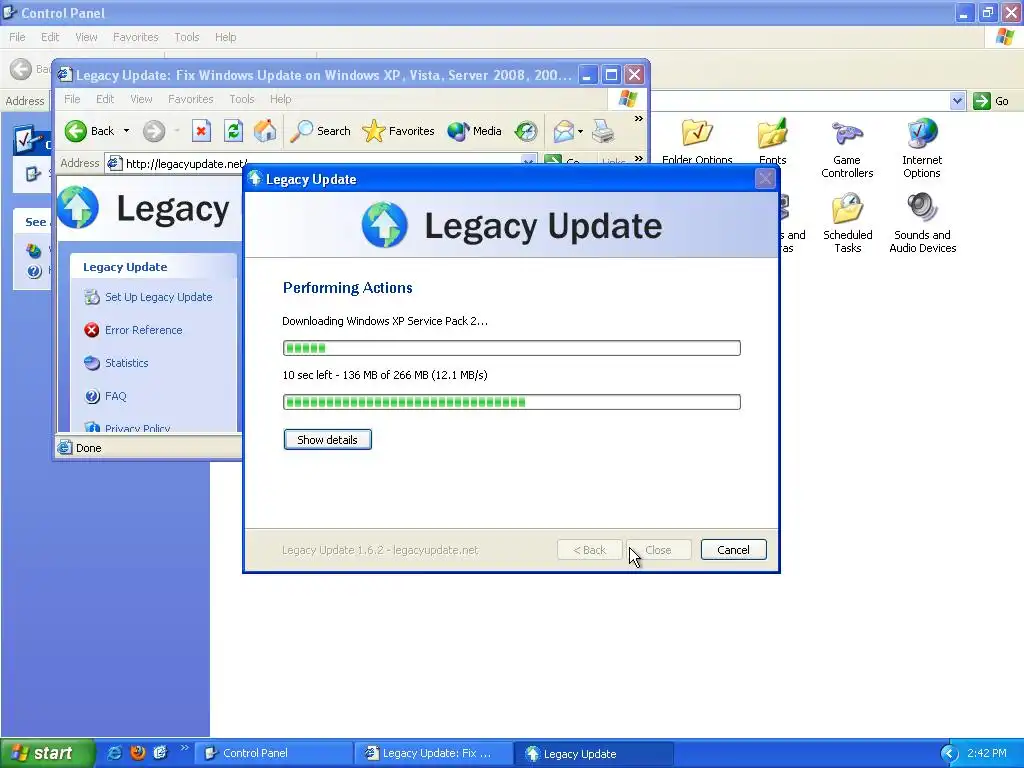The image size is (1024, 768).
Task: Open Help menu in Internet Explorer
Action: coord(280,99)
